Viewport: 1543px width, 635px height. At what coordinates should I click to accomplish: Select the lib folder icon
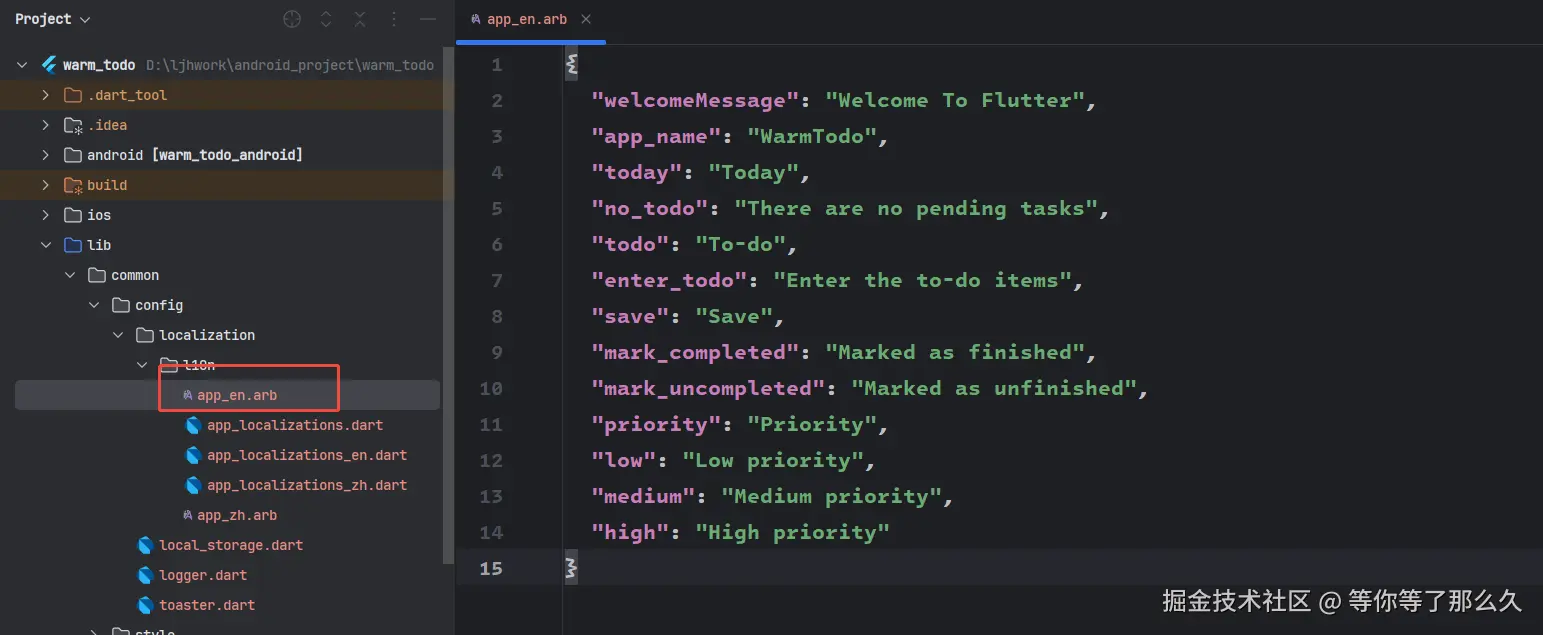click(72, 245)
